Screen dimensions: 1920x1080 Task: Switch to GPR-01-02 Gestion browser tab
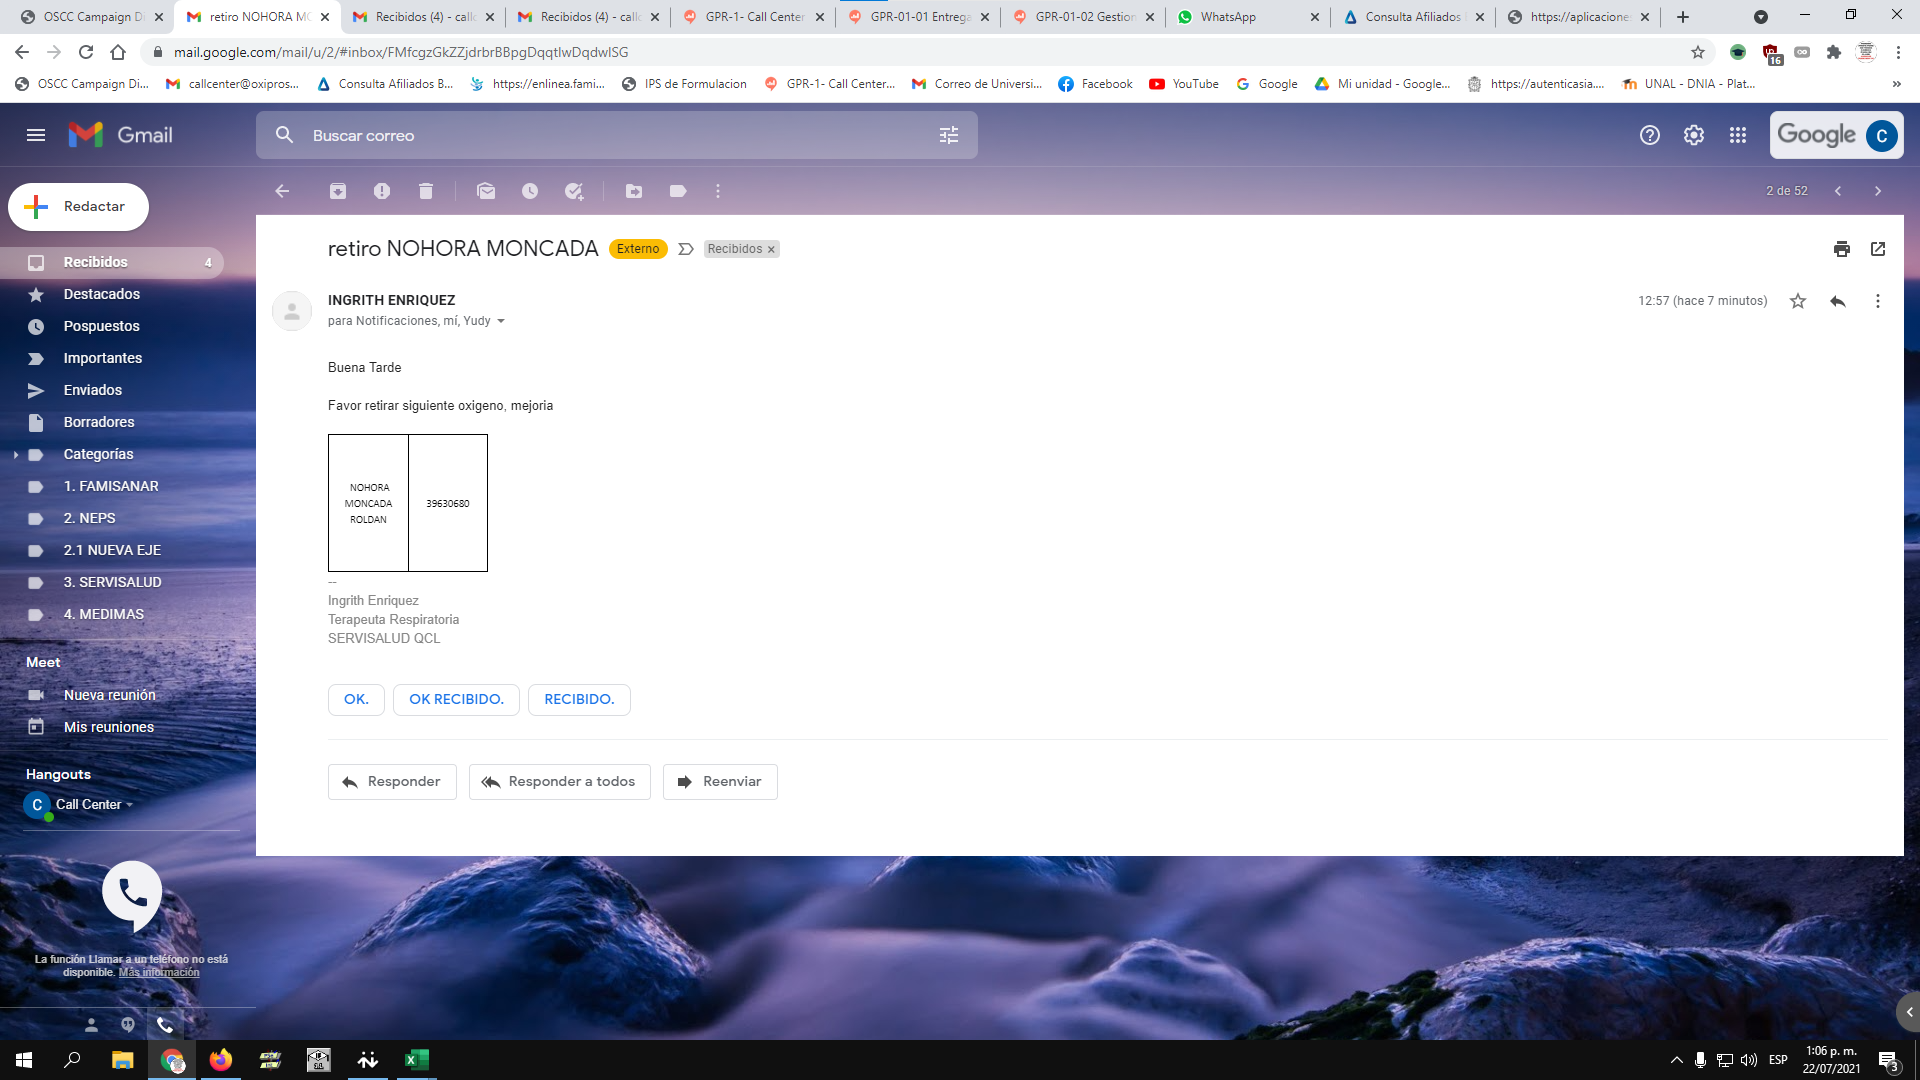pyautogui.click(x=1082, y=17)
